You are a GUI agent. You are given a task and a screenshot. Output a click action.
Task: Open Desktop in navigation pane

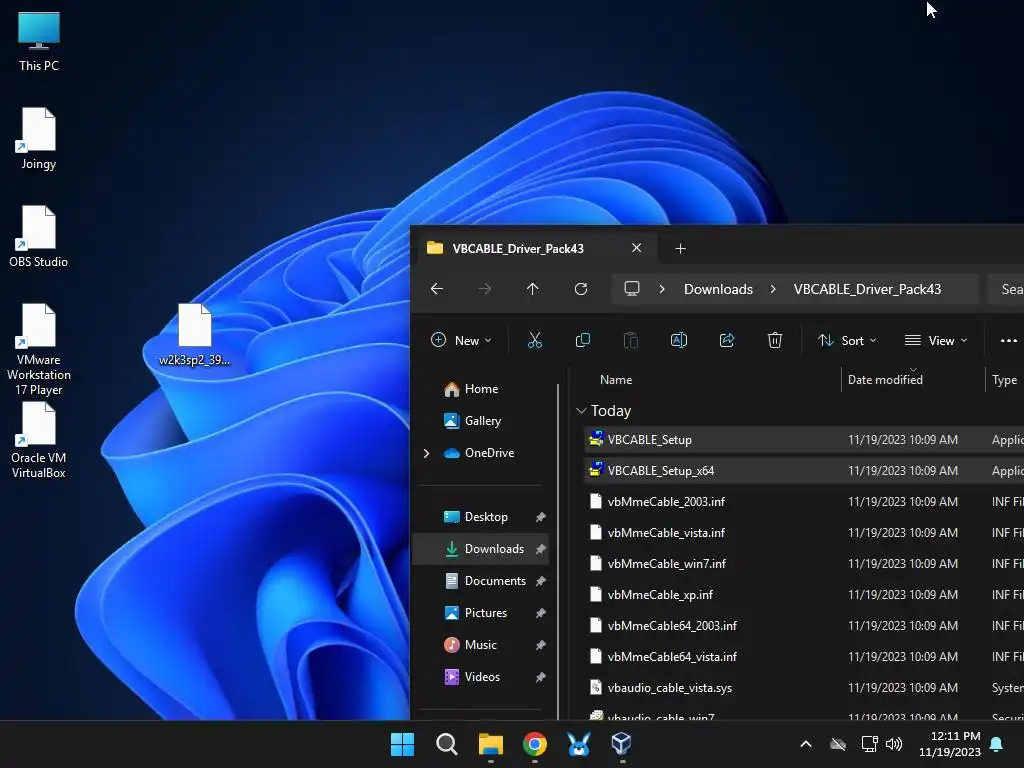tap(486, 517)
